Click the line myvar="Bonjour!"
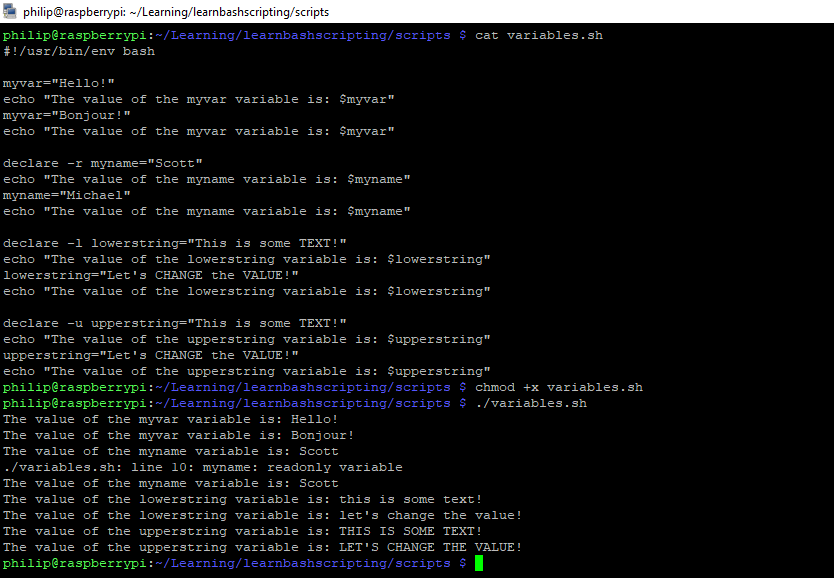This screenshot has width=834, height=578. [x=67, y=115]
